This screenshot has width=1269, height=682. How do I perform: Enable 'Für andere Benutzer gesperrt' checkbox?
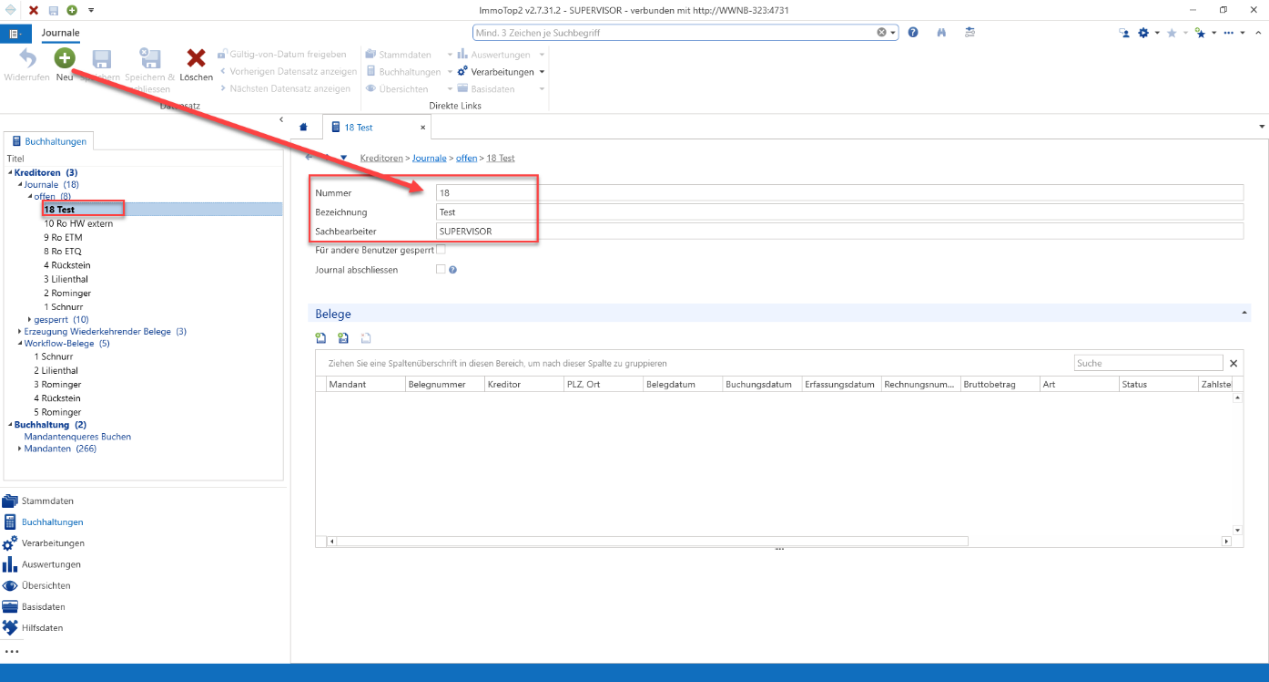coord(441,249)
